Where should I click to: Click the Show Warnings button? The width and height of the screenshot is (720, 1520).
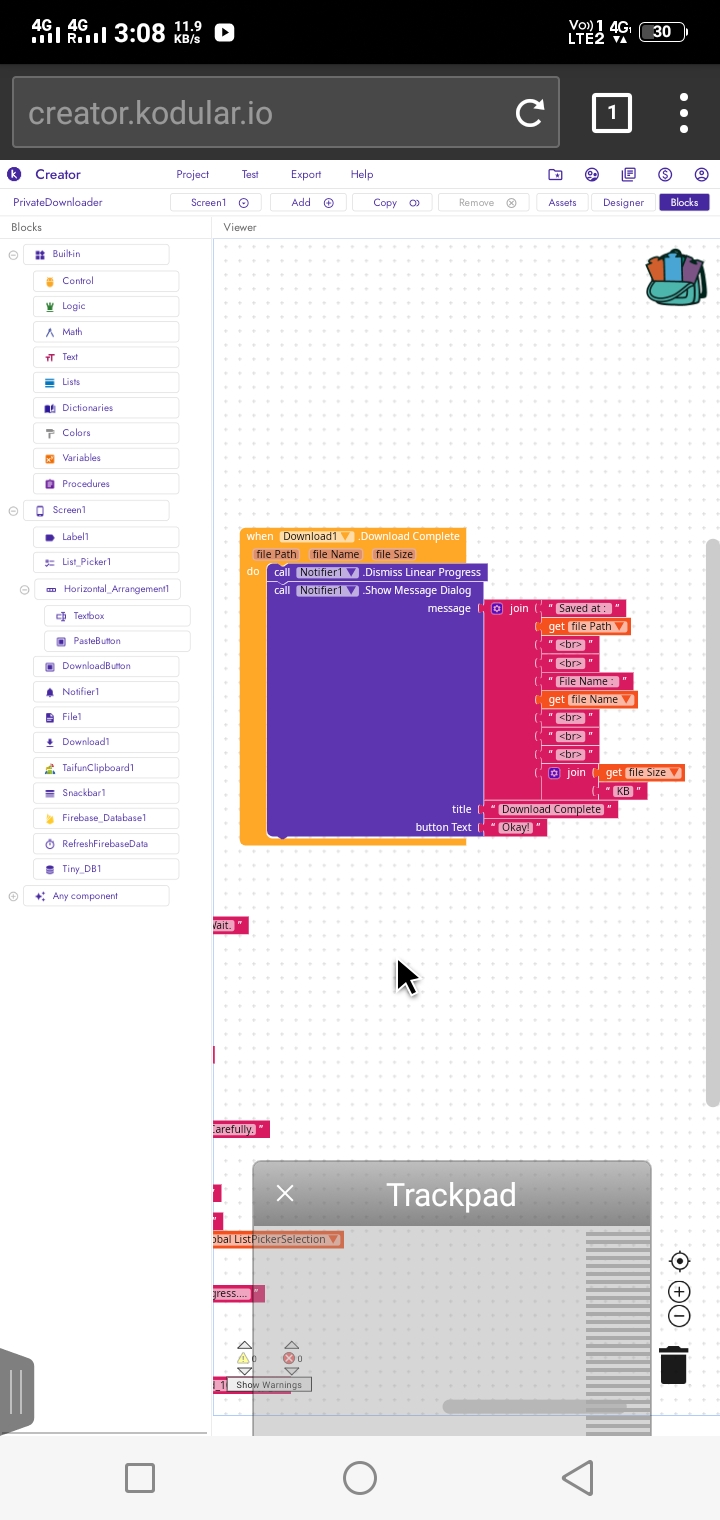pos(269,1385)
